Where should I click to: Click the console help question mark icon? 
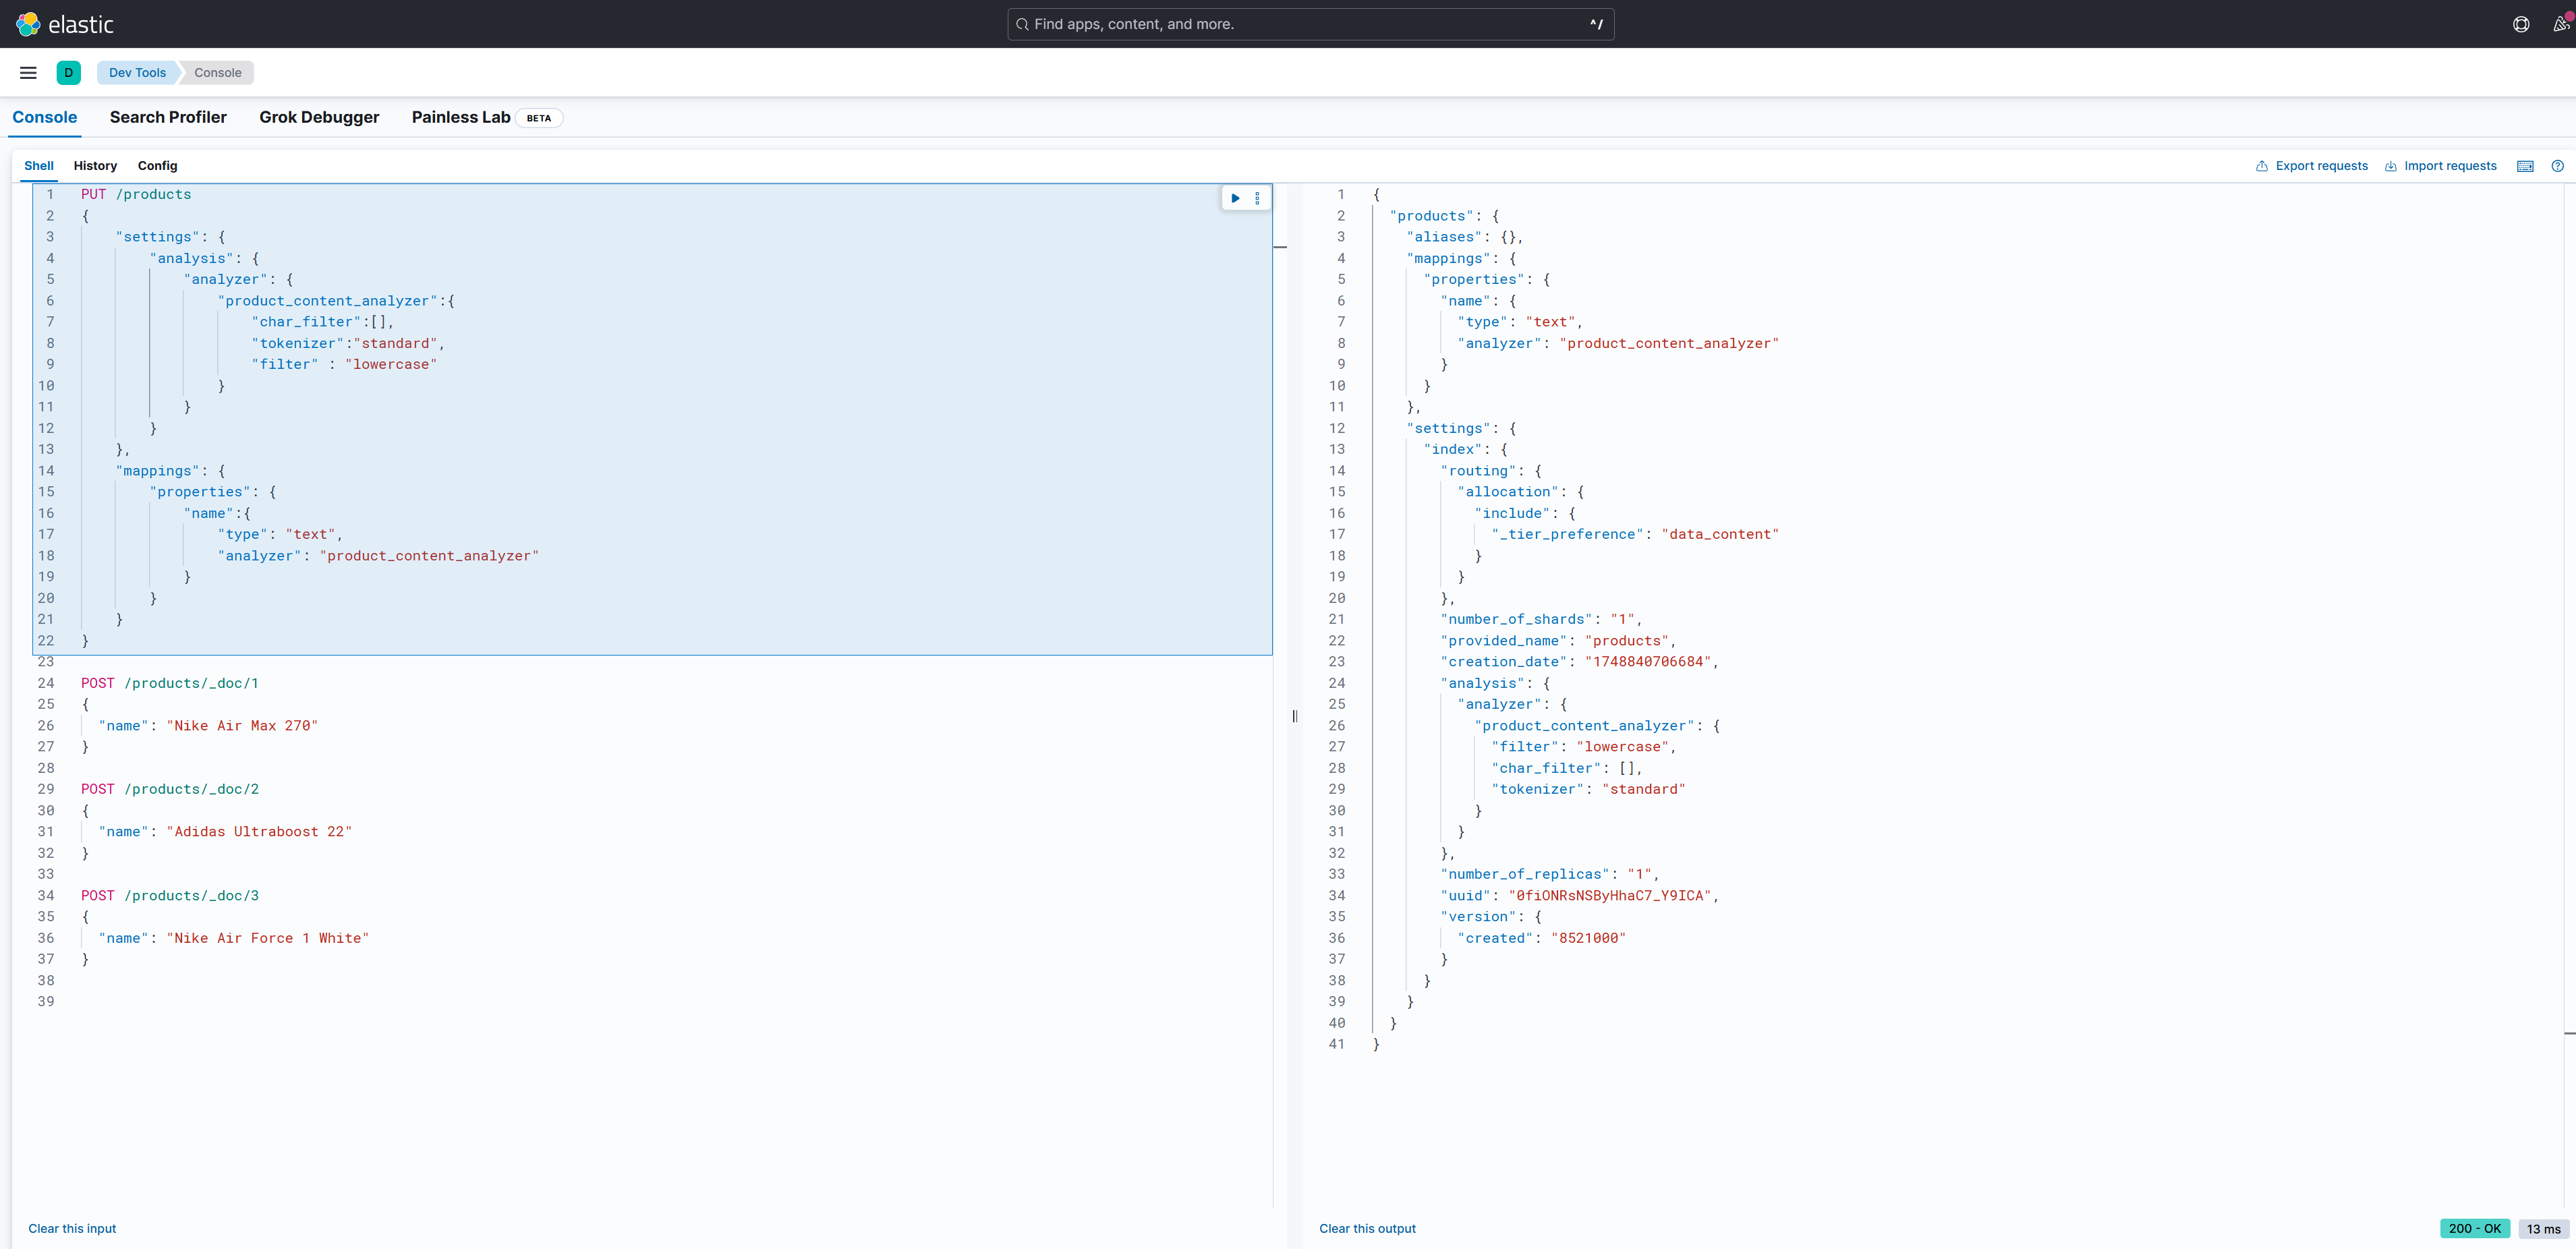click(2557, 166)
